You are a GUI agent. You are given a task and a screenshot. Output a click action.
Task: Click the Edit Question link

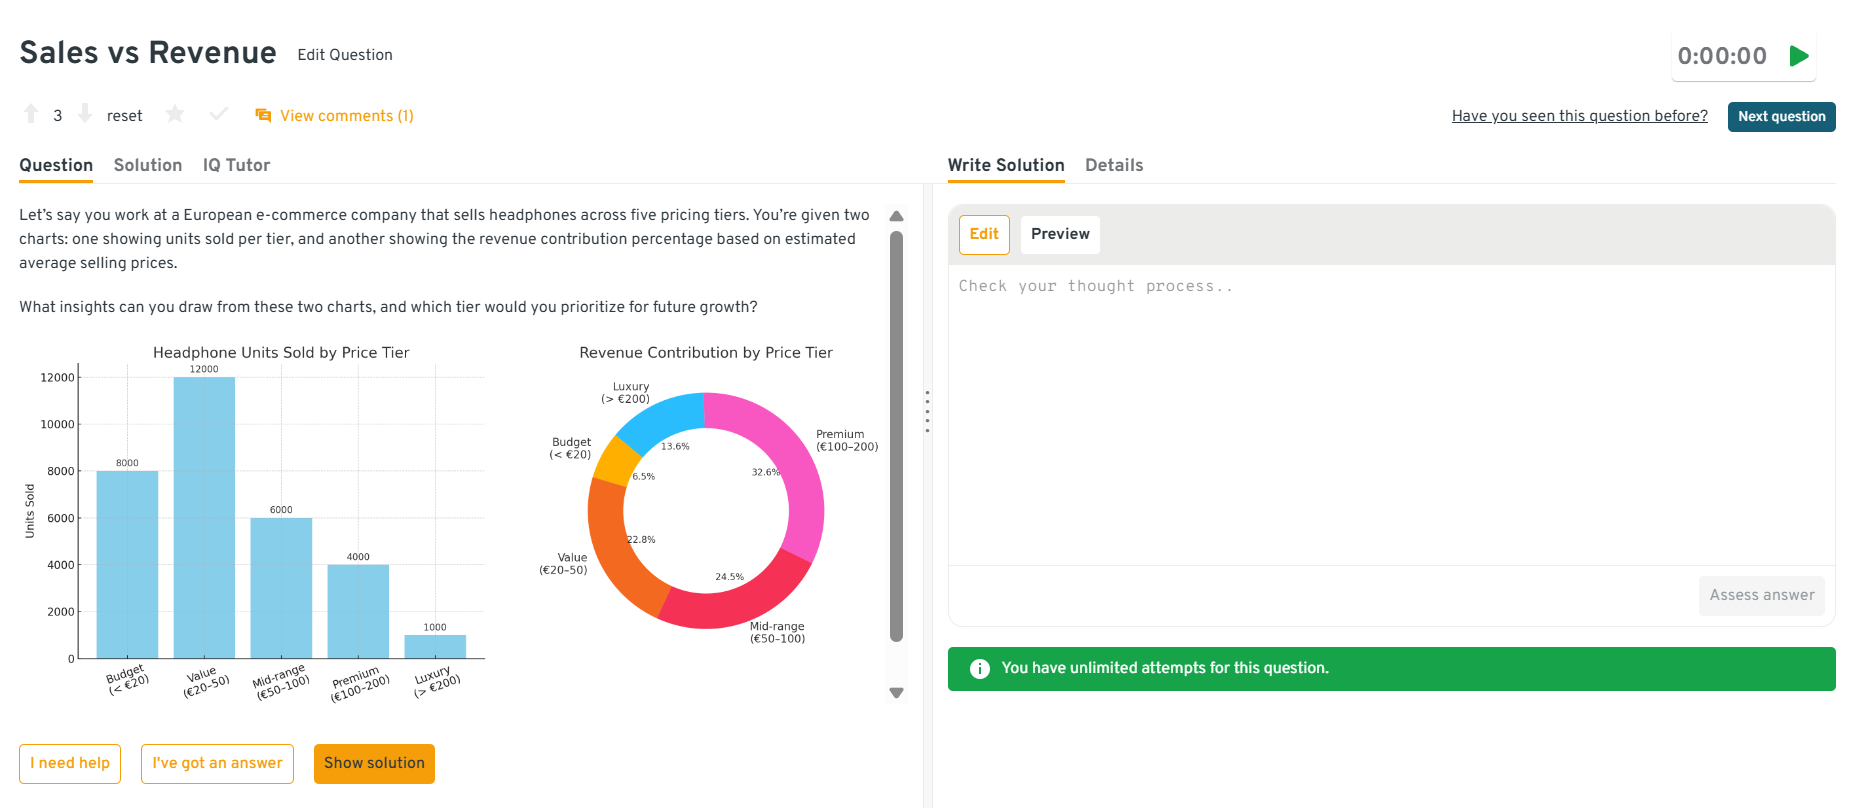click(345, 55)
